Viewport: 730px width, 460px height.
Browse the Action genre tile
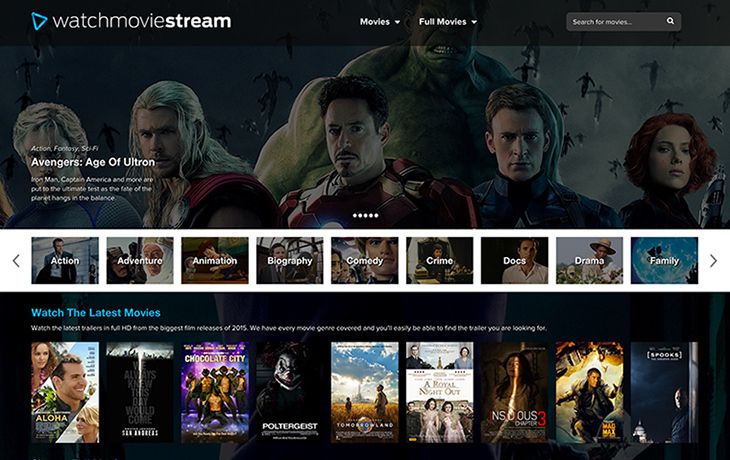pyautogui.click(x=65, y=261)
